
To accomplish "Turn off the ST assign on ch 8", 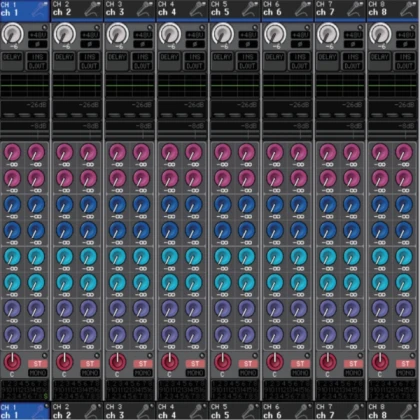I will (x=406, y=364).
